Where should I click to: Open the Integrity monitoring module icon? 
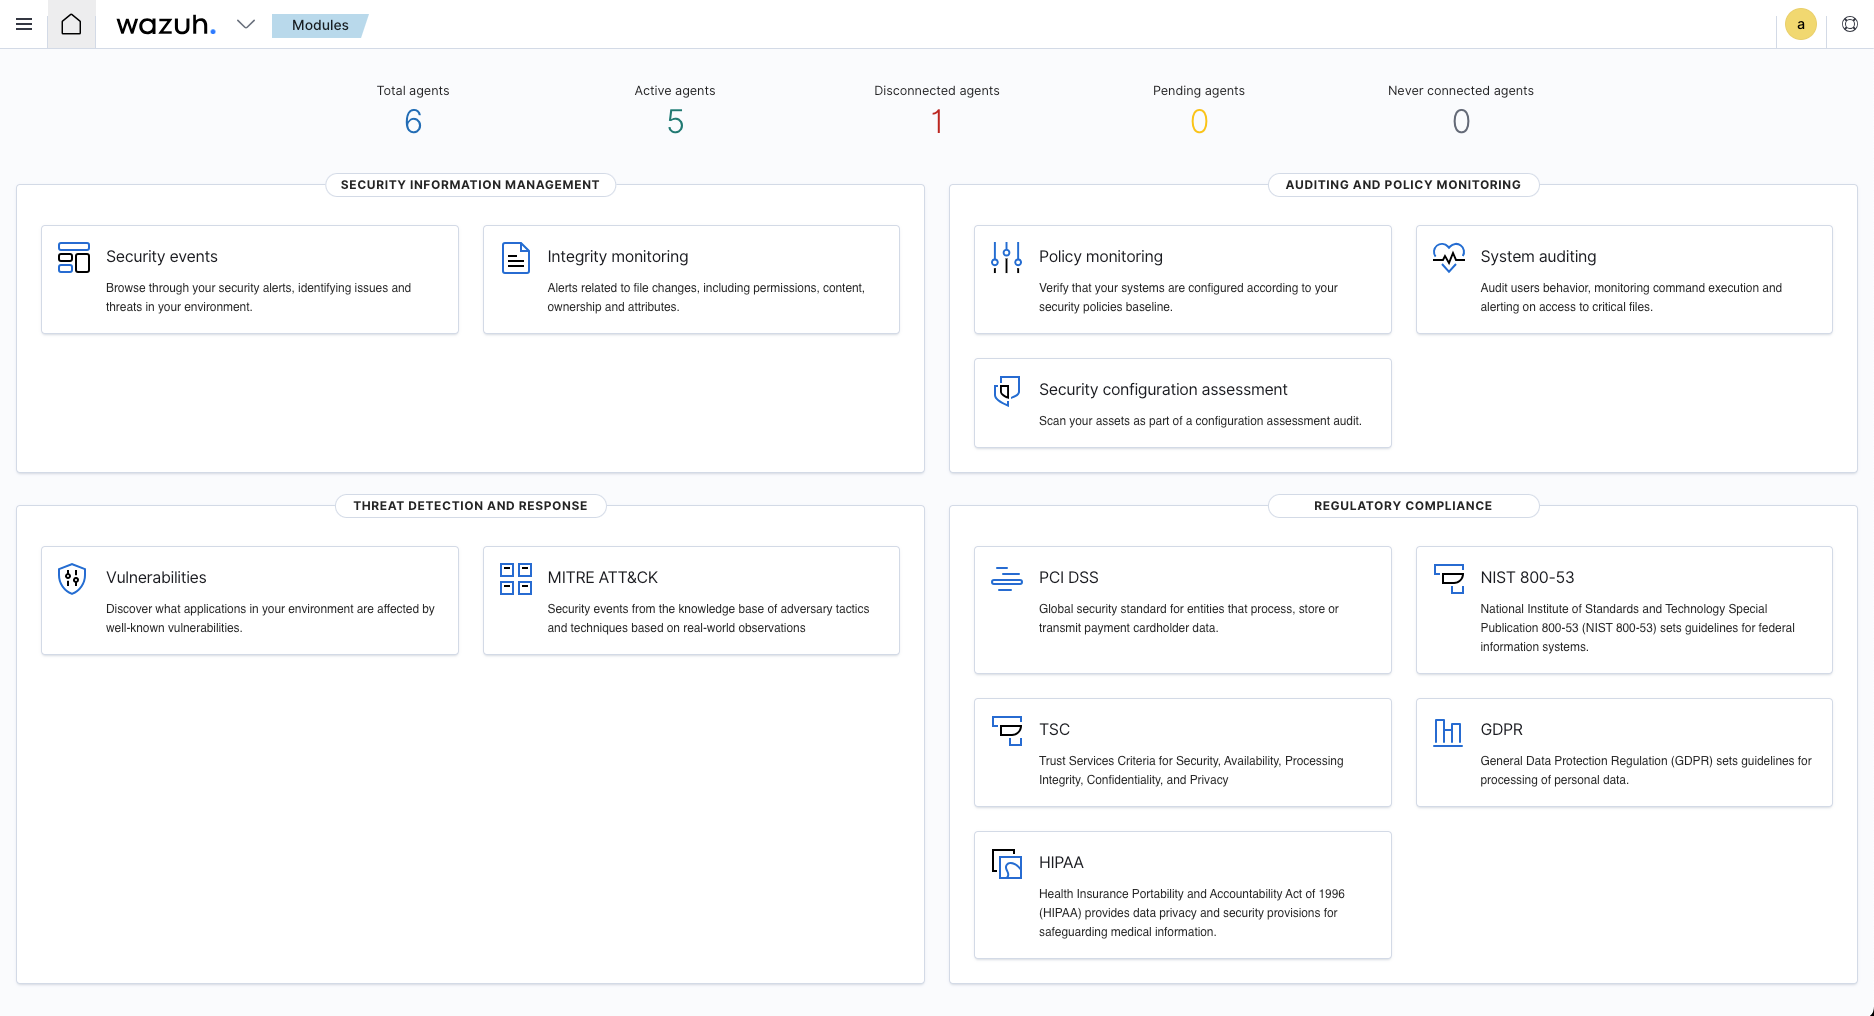[515, 258]
